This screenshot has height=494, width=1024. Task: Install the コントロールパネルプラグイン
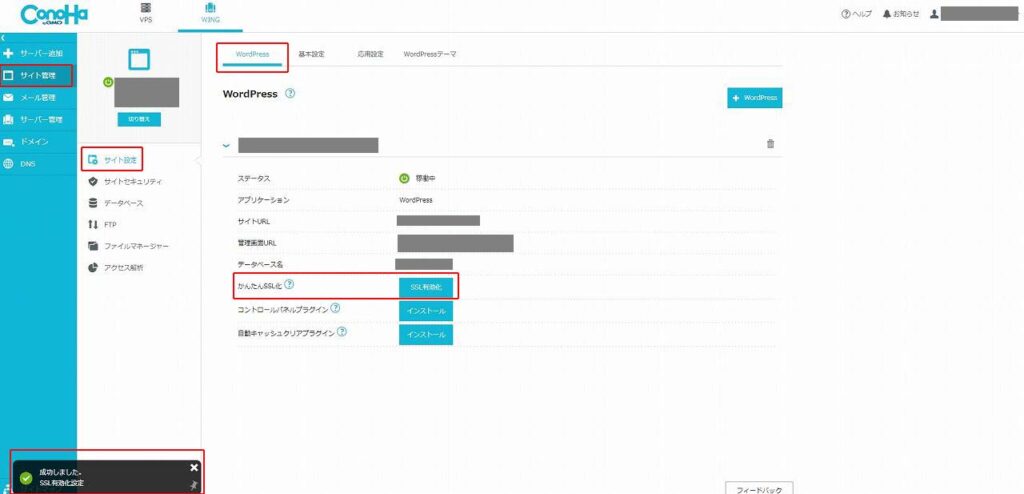pyautogui.click(x=426, y=311)
